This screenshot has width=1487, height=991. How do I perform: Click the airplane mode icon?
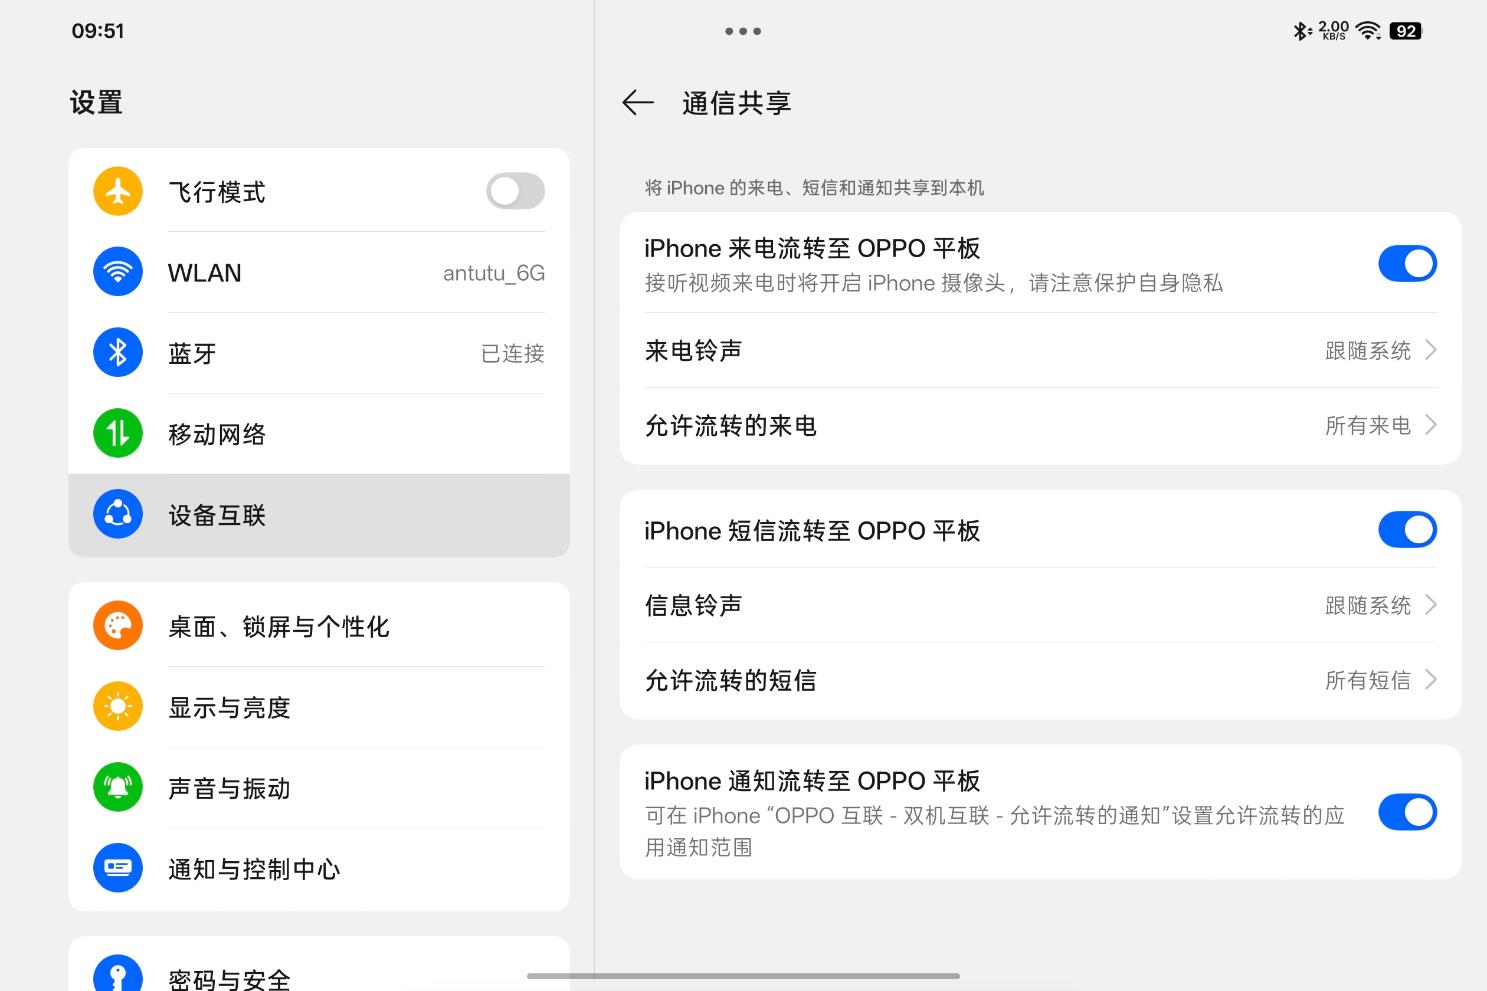(117, 191)
